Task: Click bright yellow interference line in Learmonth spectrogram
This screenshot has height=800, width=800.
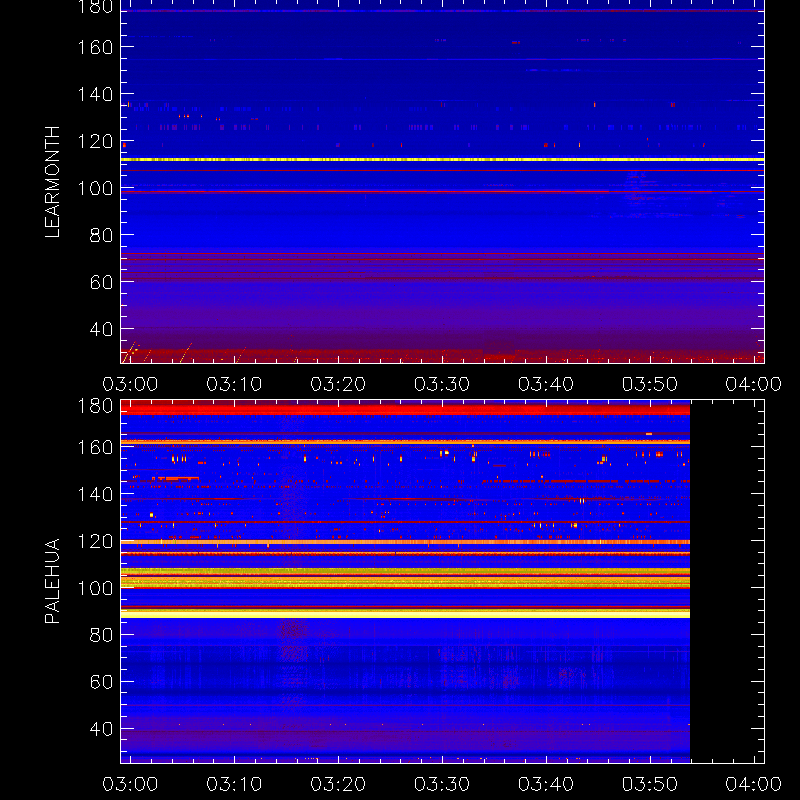Action: coord(442,160)
